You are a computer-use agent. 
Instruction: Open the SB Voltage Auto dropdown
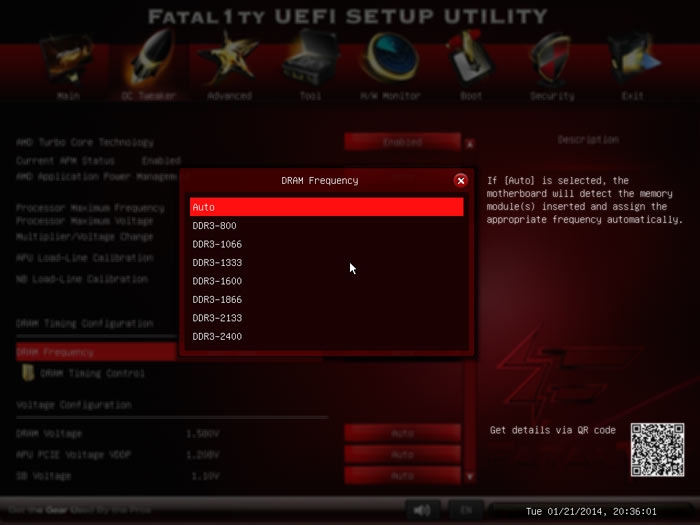(402, 476)
